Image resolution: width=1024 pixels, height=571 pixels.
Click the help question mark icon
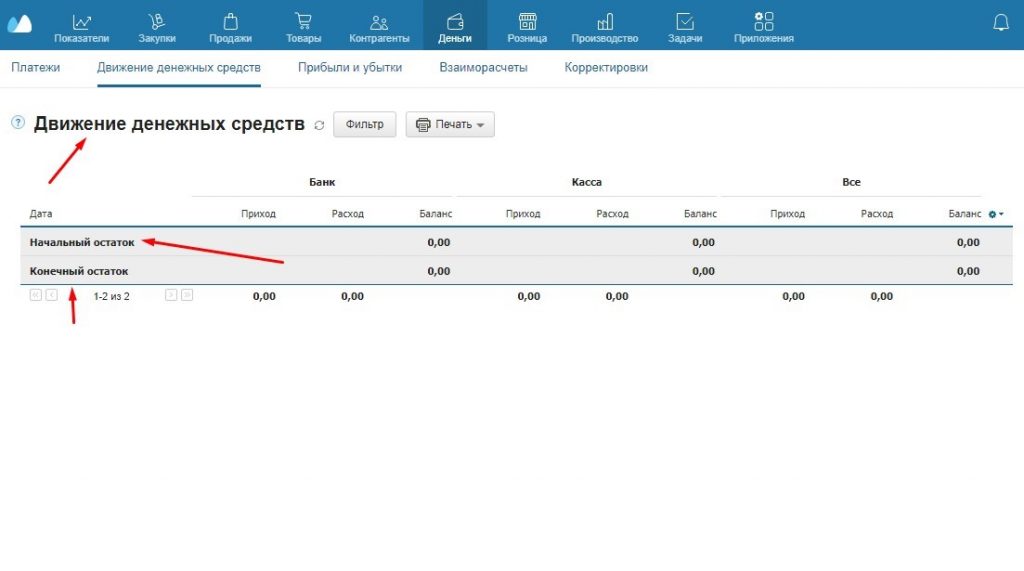point(18,122)
